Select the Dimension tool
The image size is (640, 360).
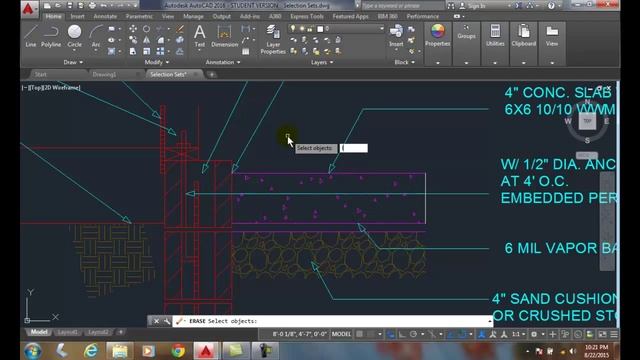(224, 36)
